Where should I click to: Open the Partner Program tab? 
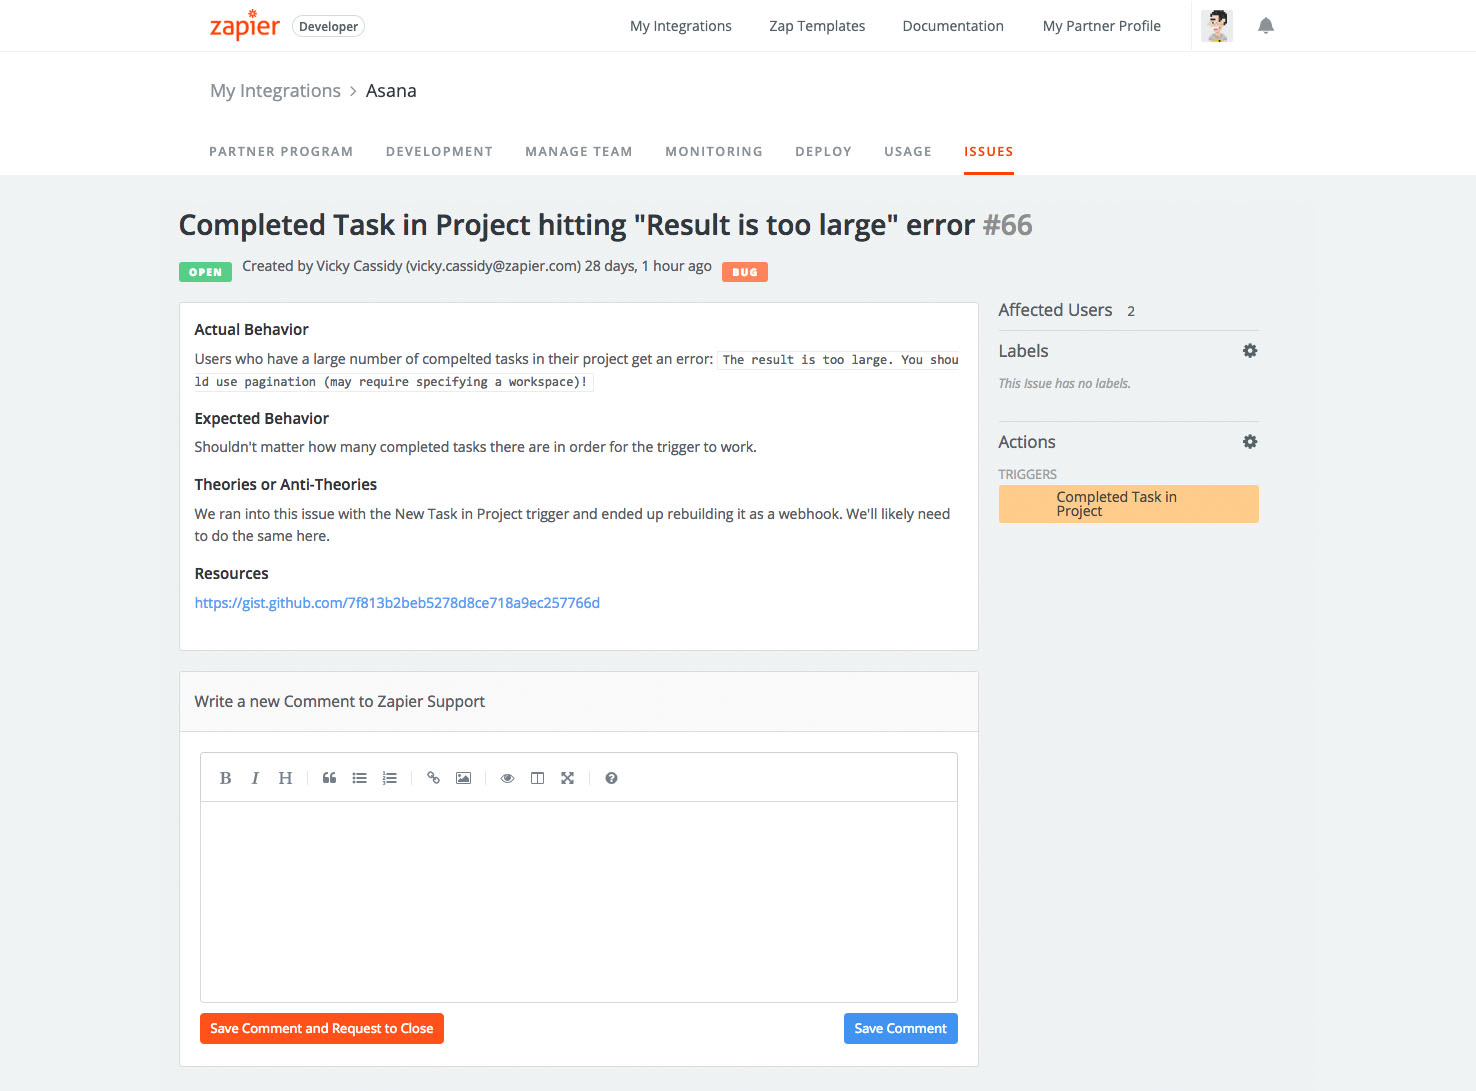281,152
